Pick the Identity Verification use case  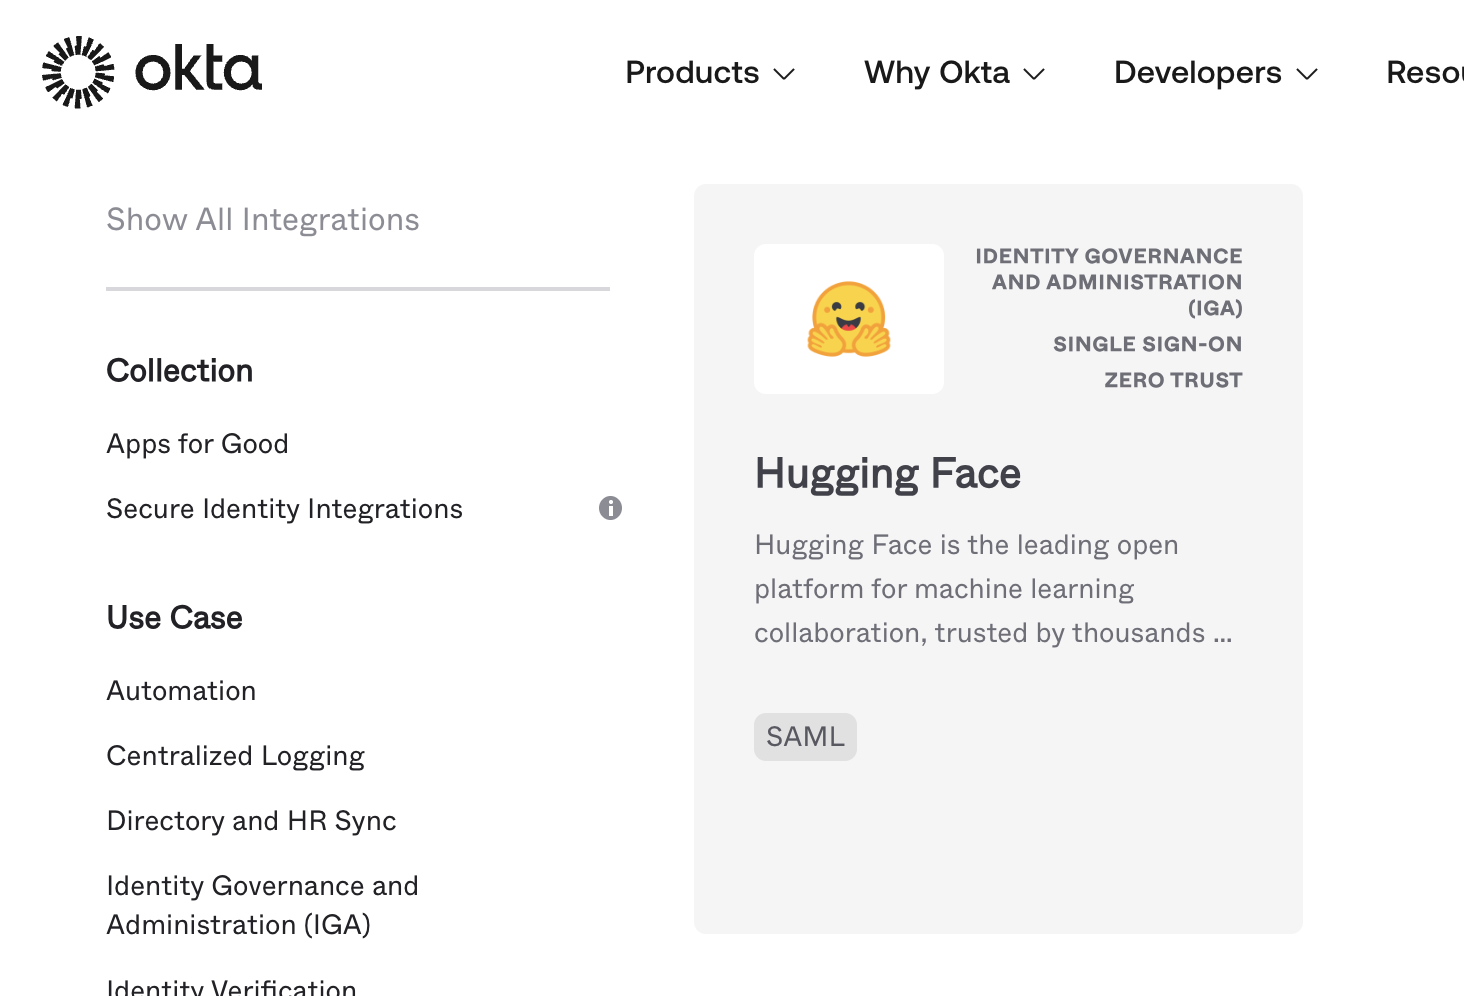[x=232, y=986]
